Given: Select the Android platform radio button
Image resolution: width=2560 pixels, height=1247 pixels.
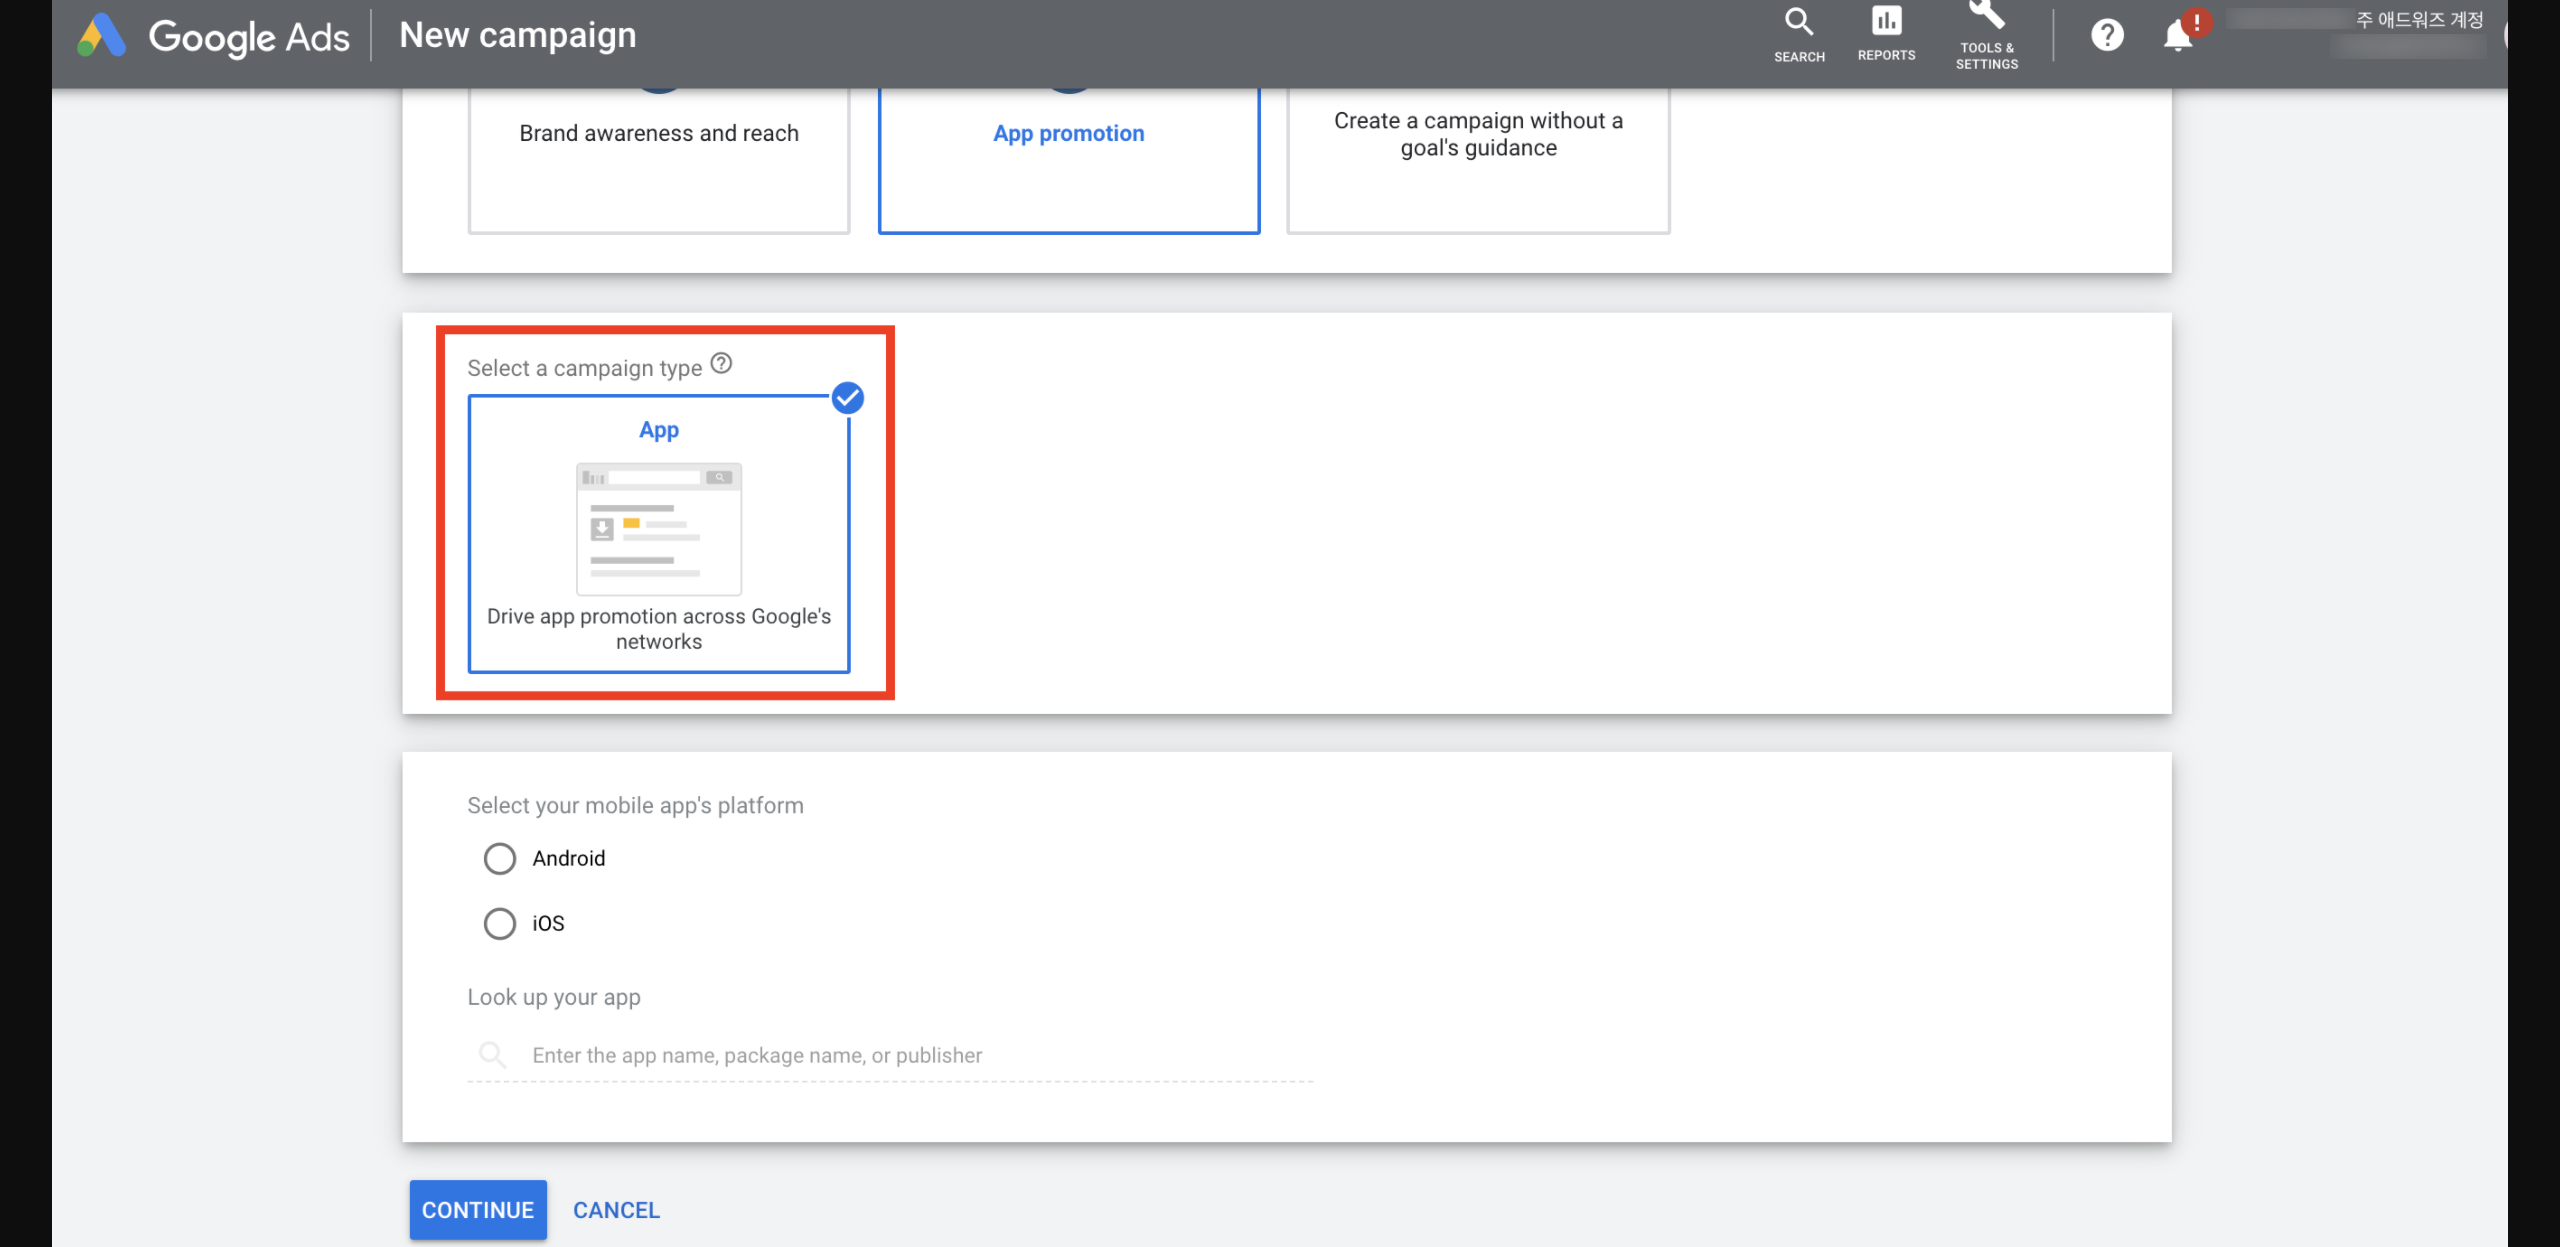Looking at the screenshot, I should [x=500, y=858].
